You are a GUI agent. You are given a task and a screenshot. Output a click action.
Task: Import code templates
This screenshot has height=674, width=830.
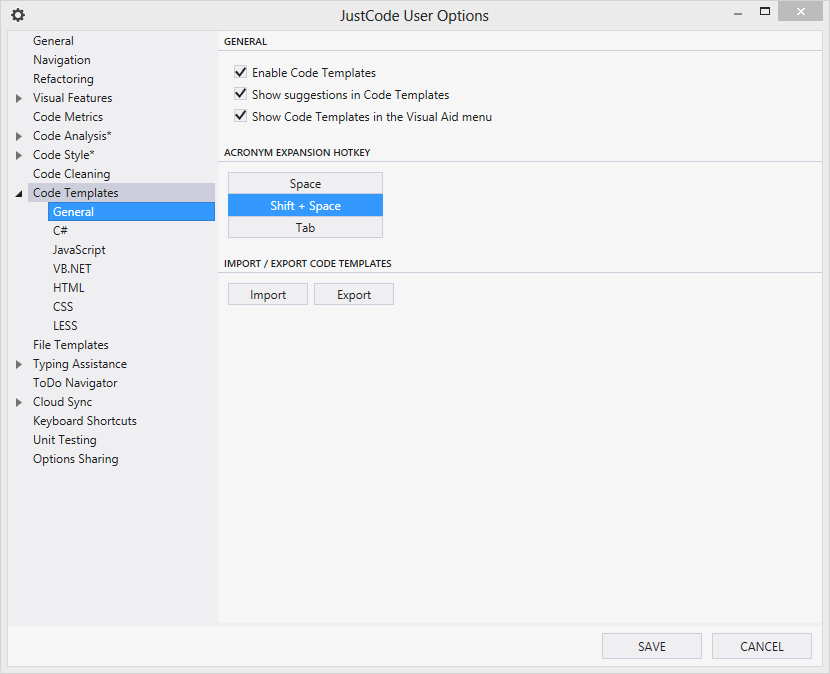pyautogui.click(x=268, y=294)
